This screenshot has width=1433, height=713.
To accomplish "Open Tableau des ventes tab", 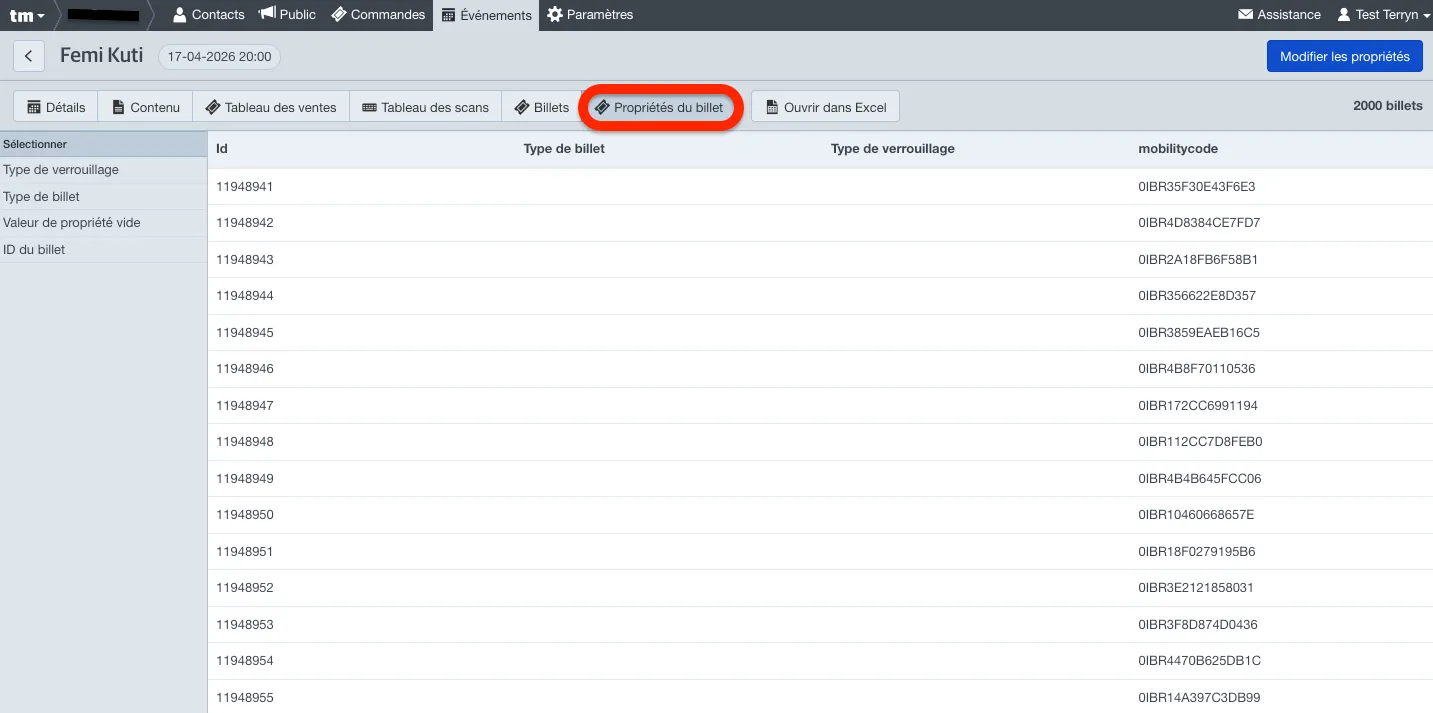I will pos(271,107).
